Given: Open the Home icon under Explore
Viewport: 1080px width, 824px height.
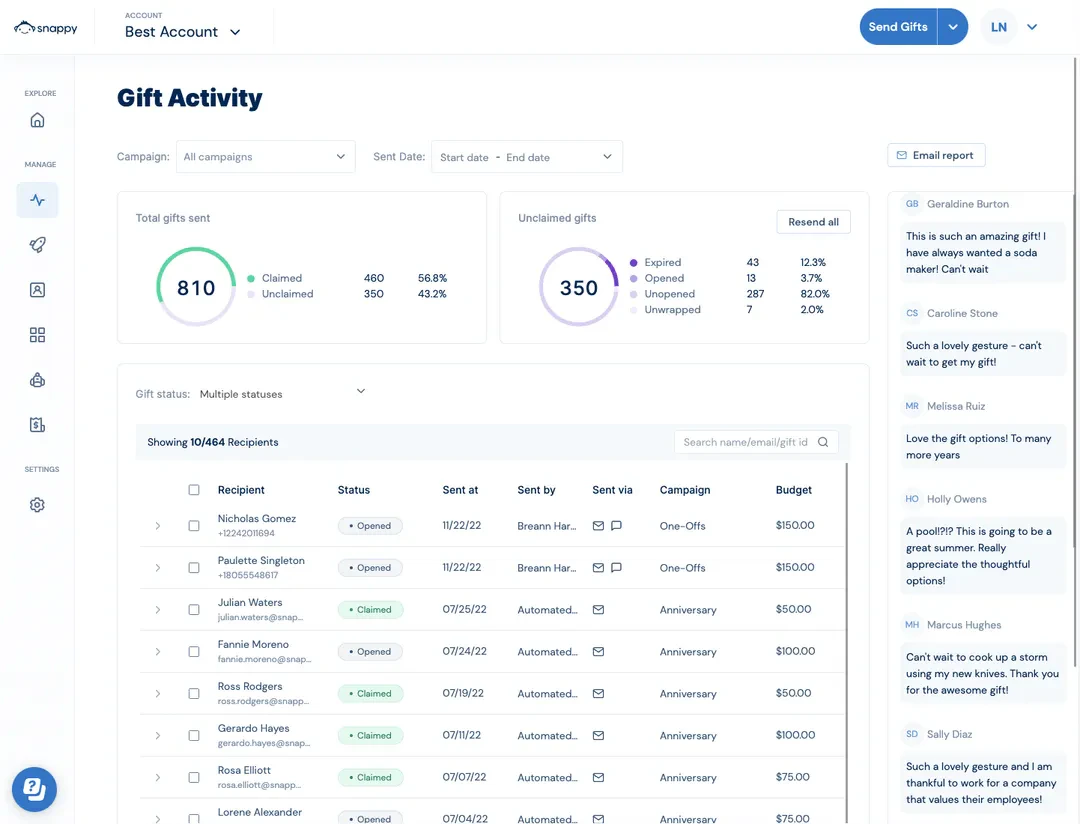Looking at the screenshot, I should [37, 121].
